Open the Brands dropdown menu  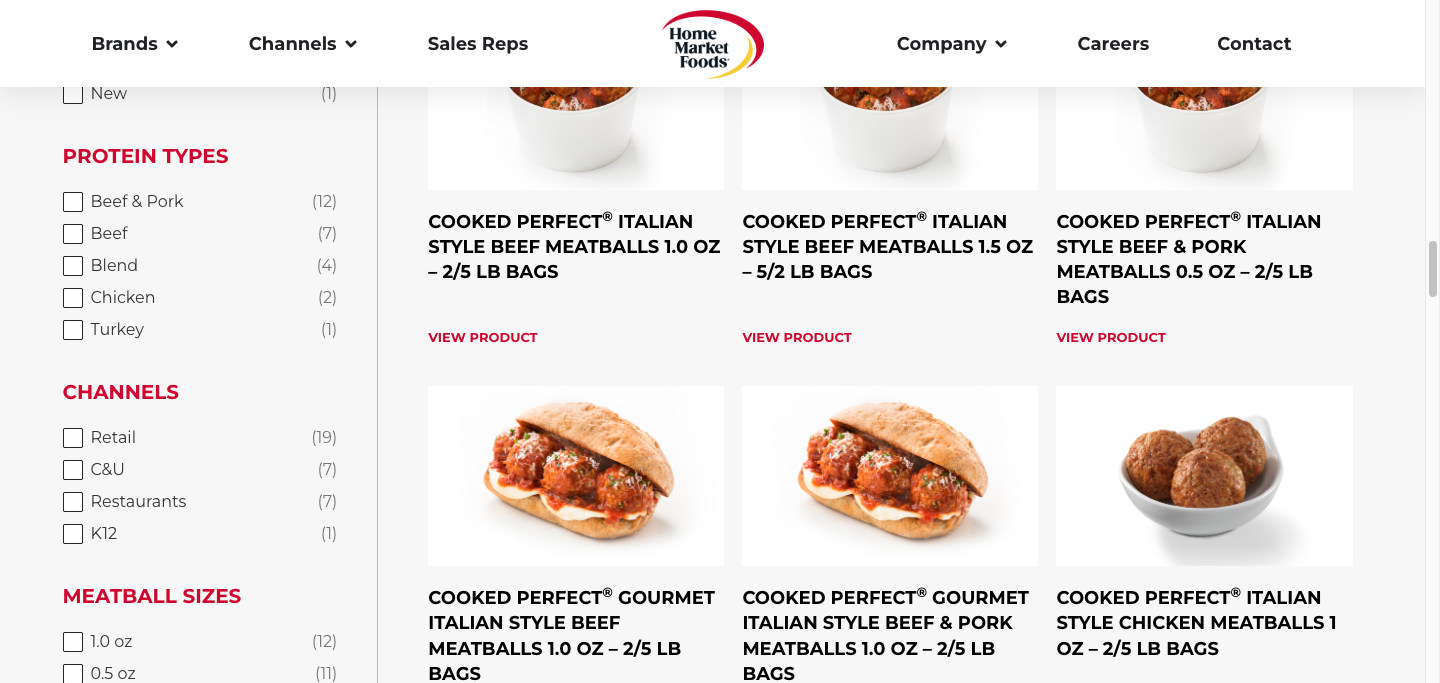[135, 44]
